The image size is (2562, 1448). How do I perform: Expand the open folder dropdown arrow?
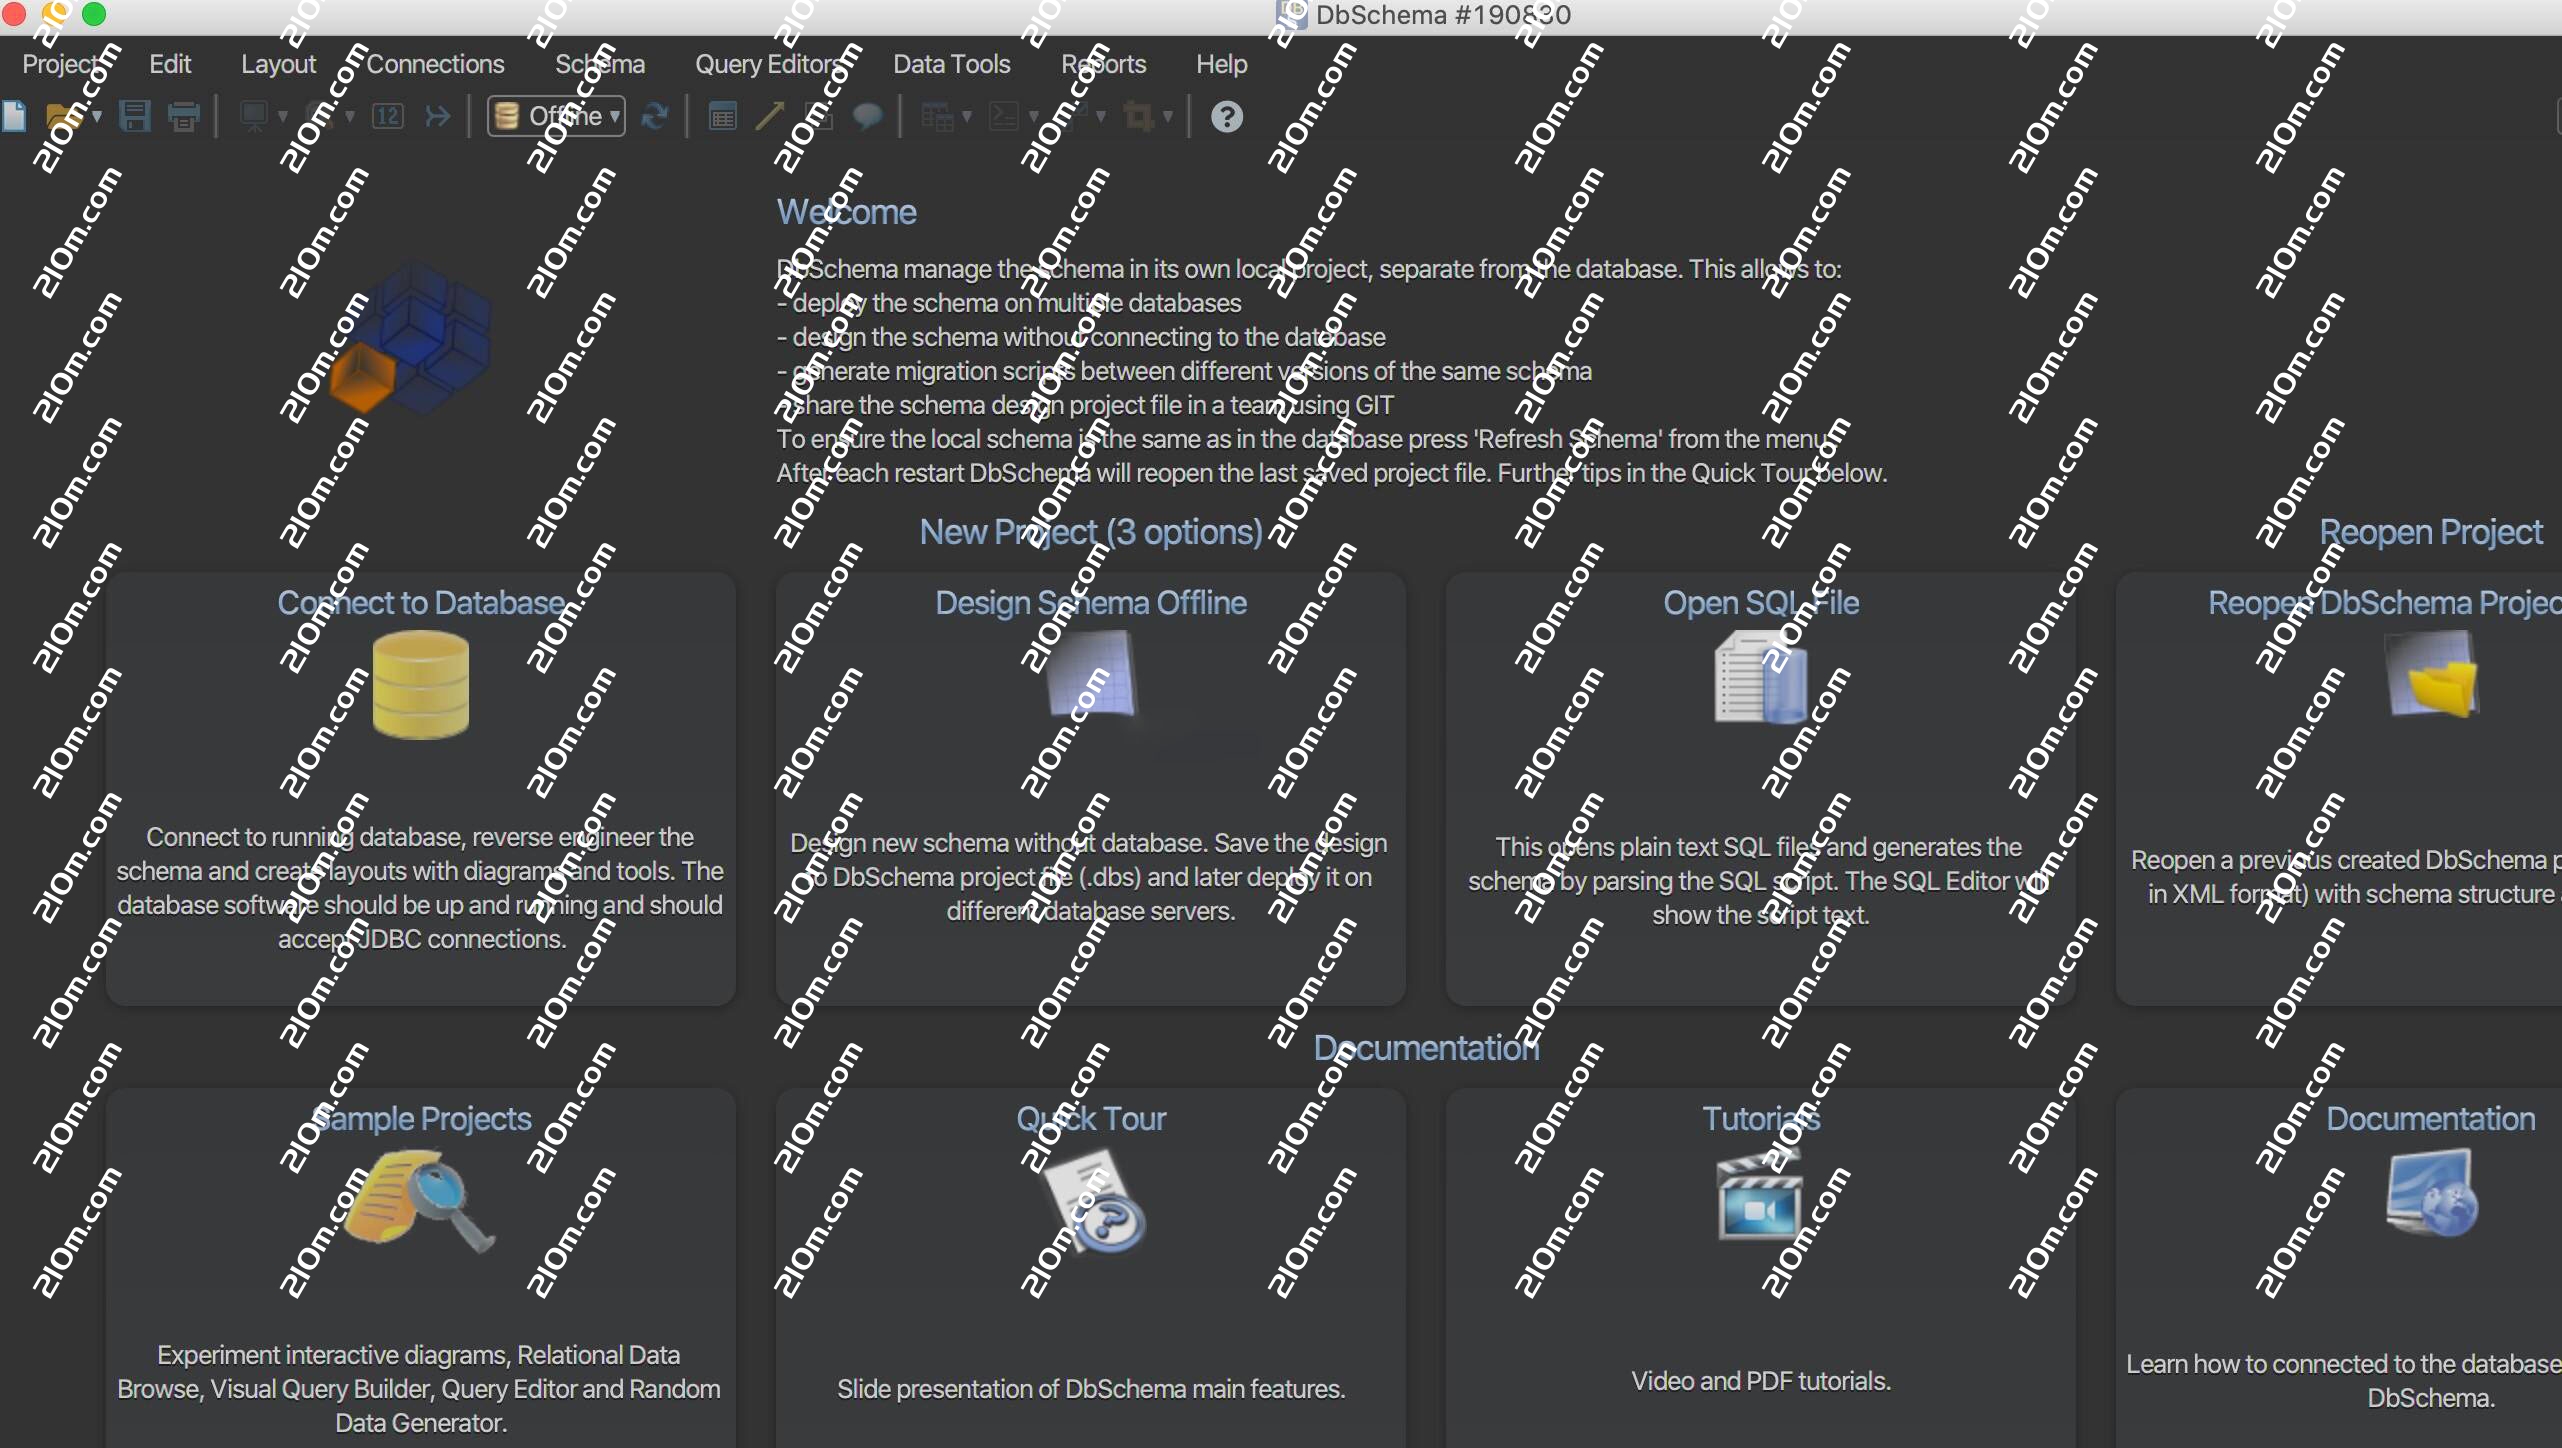click(97, 117)
